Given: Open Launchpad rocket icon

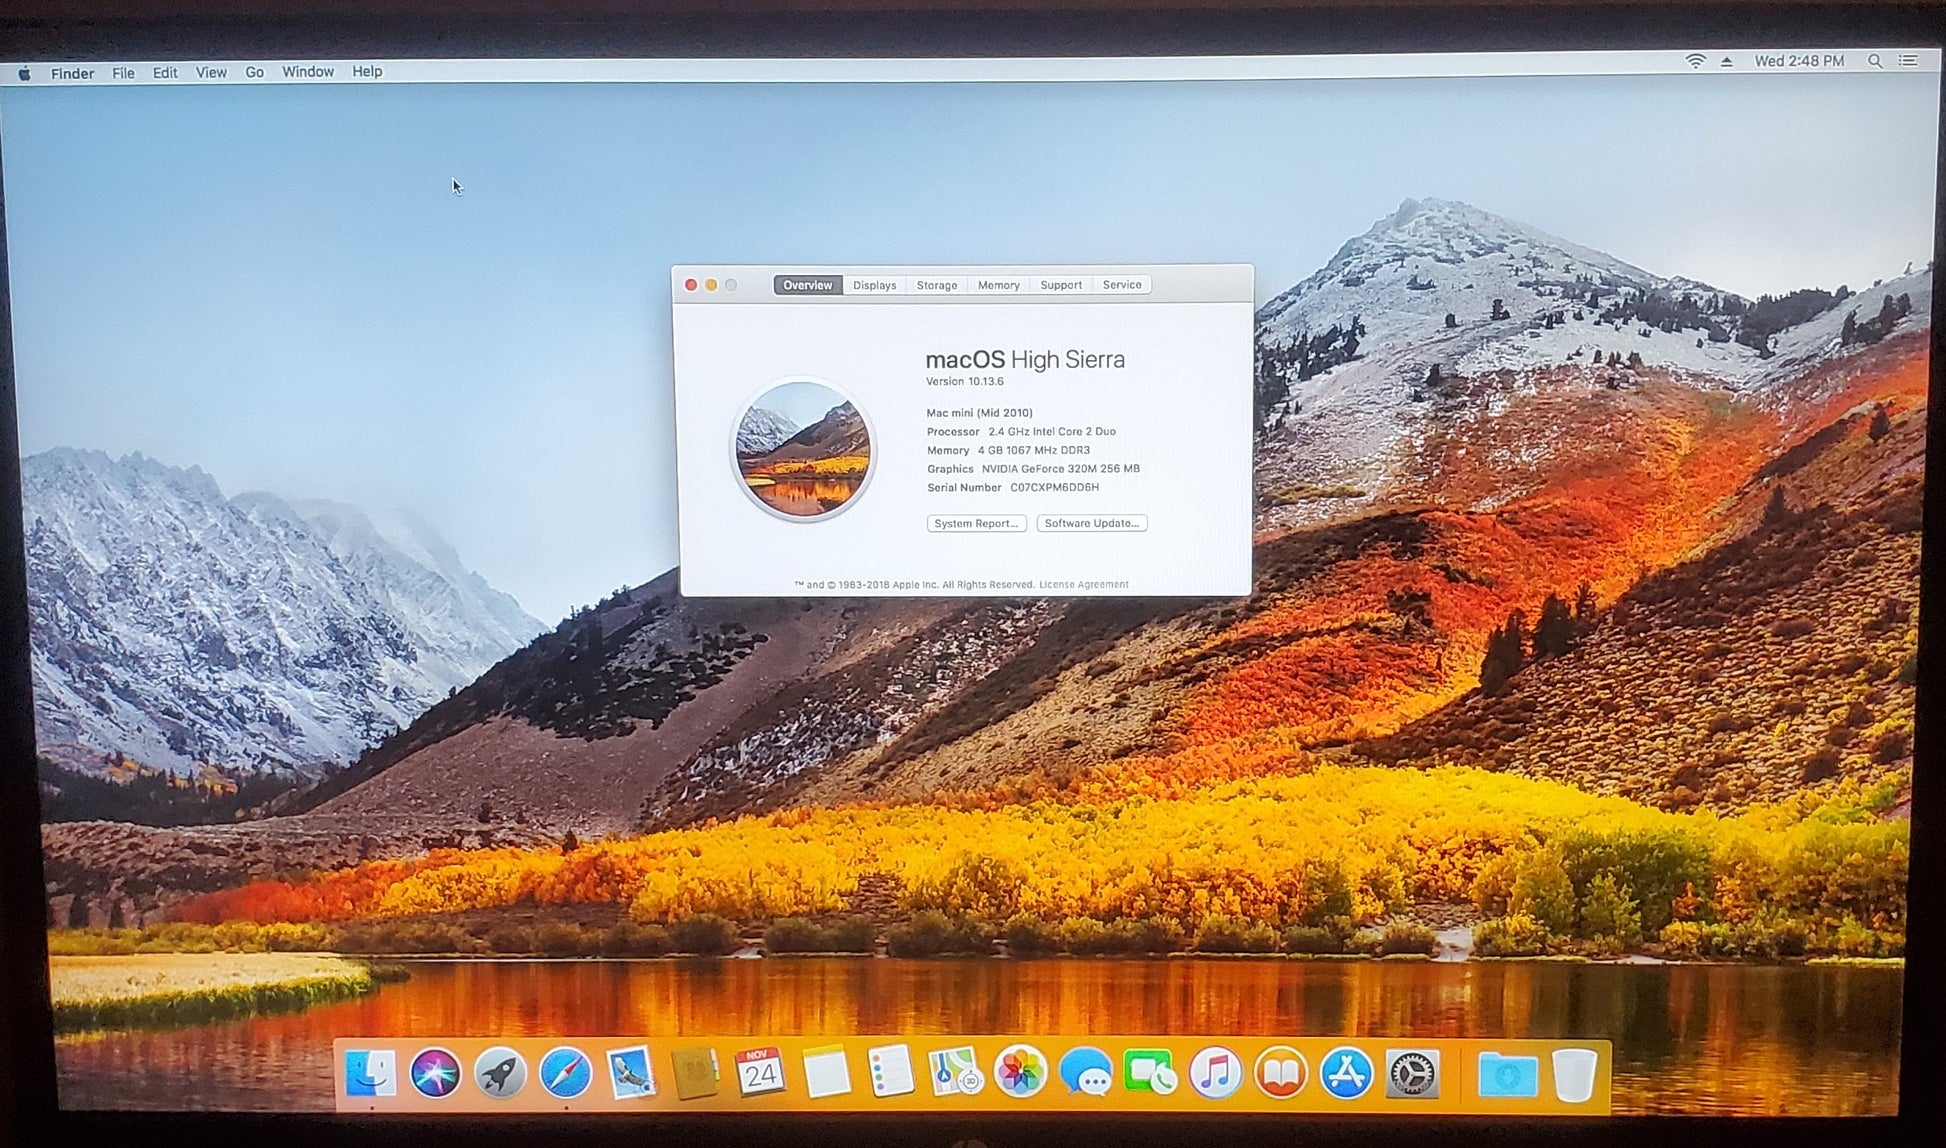Looking at the screenshot, I should pos(500,1074).
